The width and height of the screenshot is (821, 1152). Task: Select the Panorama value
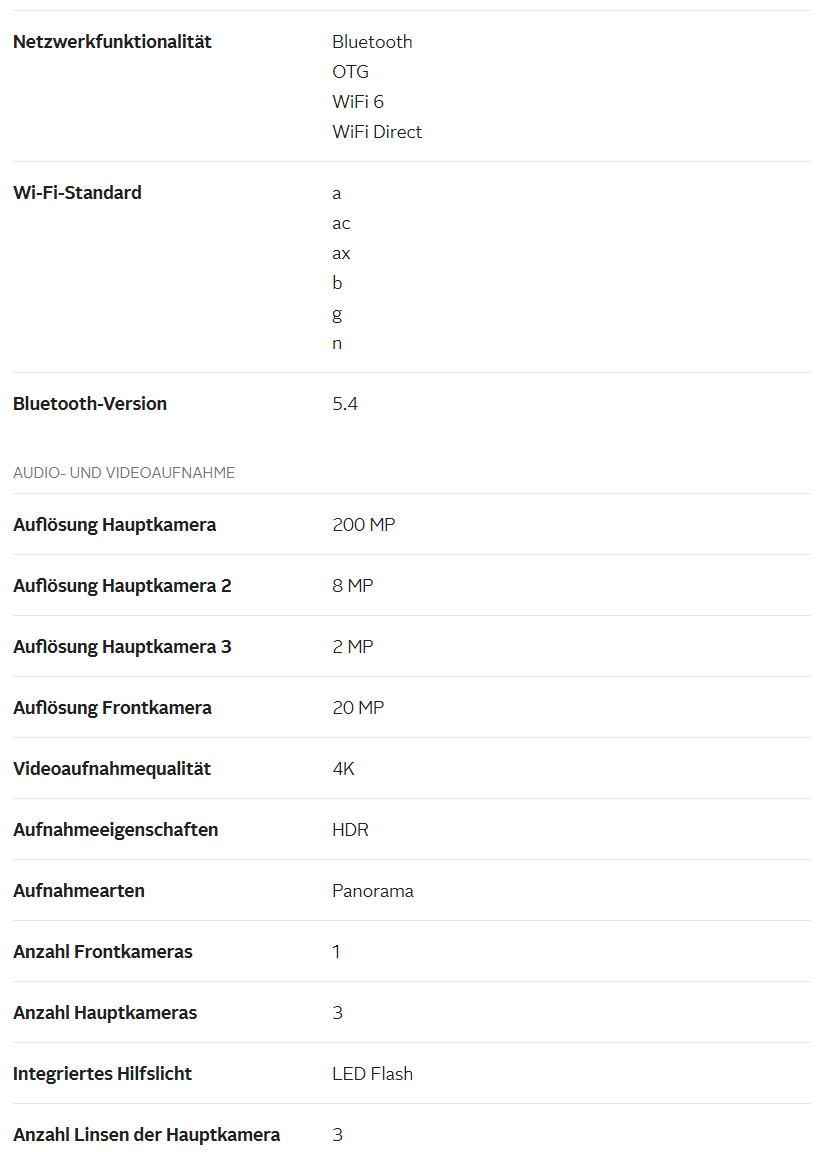[373, 890]
